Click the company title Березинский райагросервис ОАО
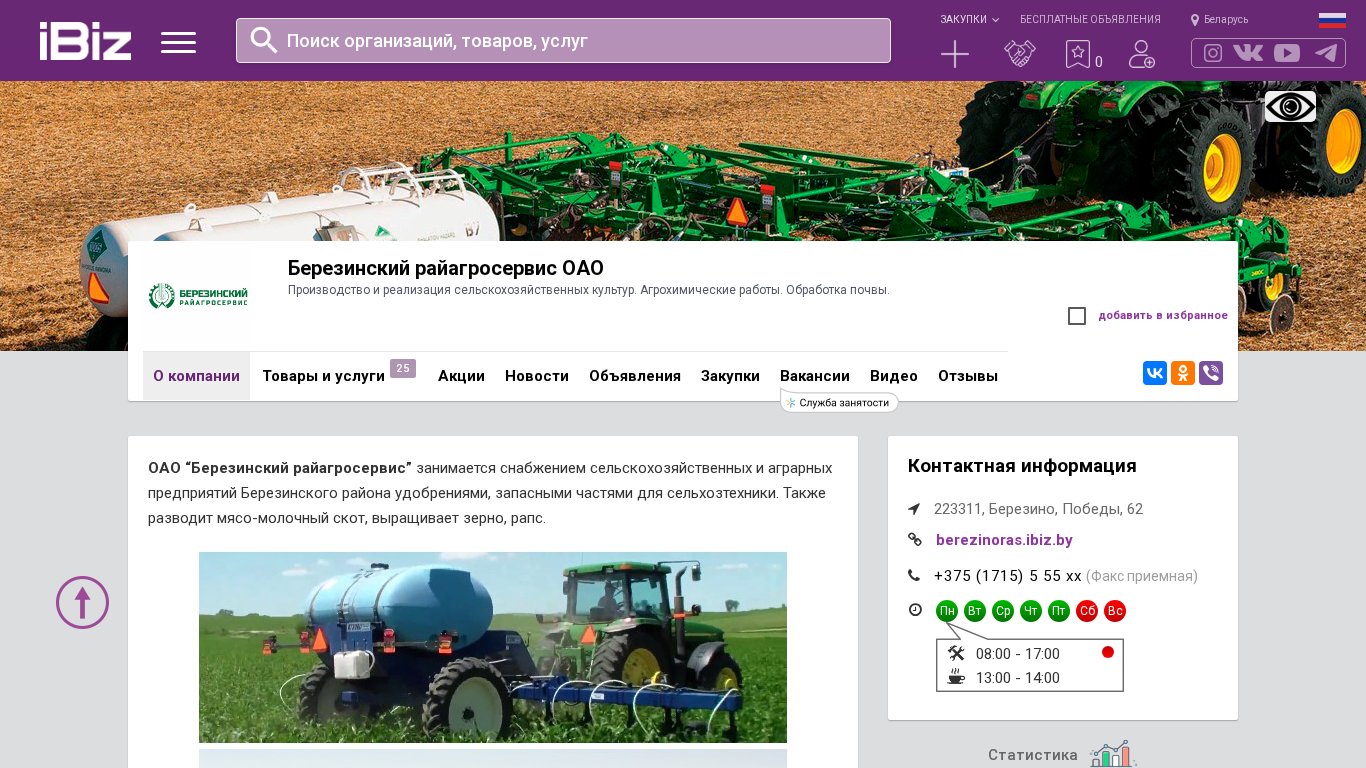 pos(446,268)
